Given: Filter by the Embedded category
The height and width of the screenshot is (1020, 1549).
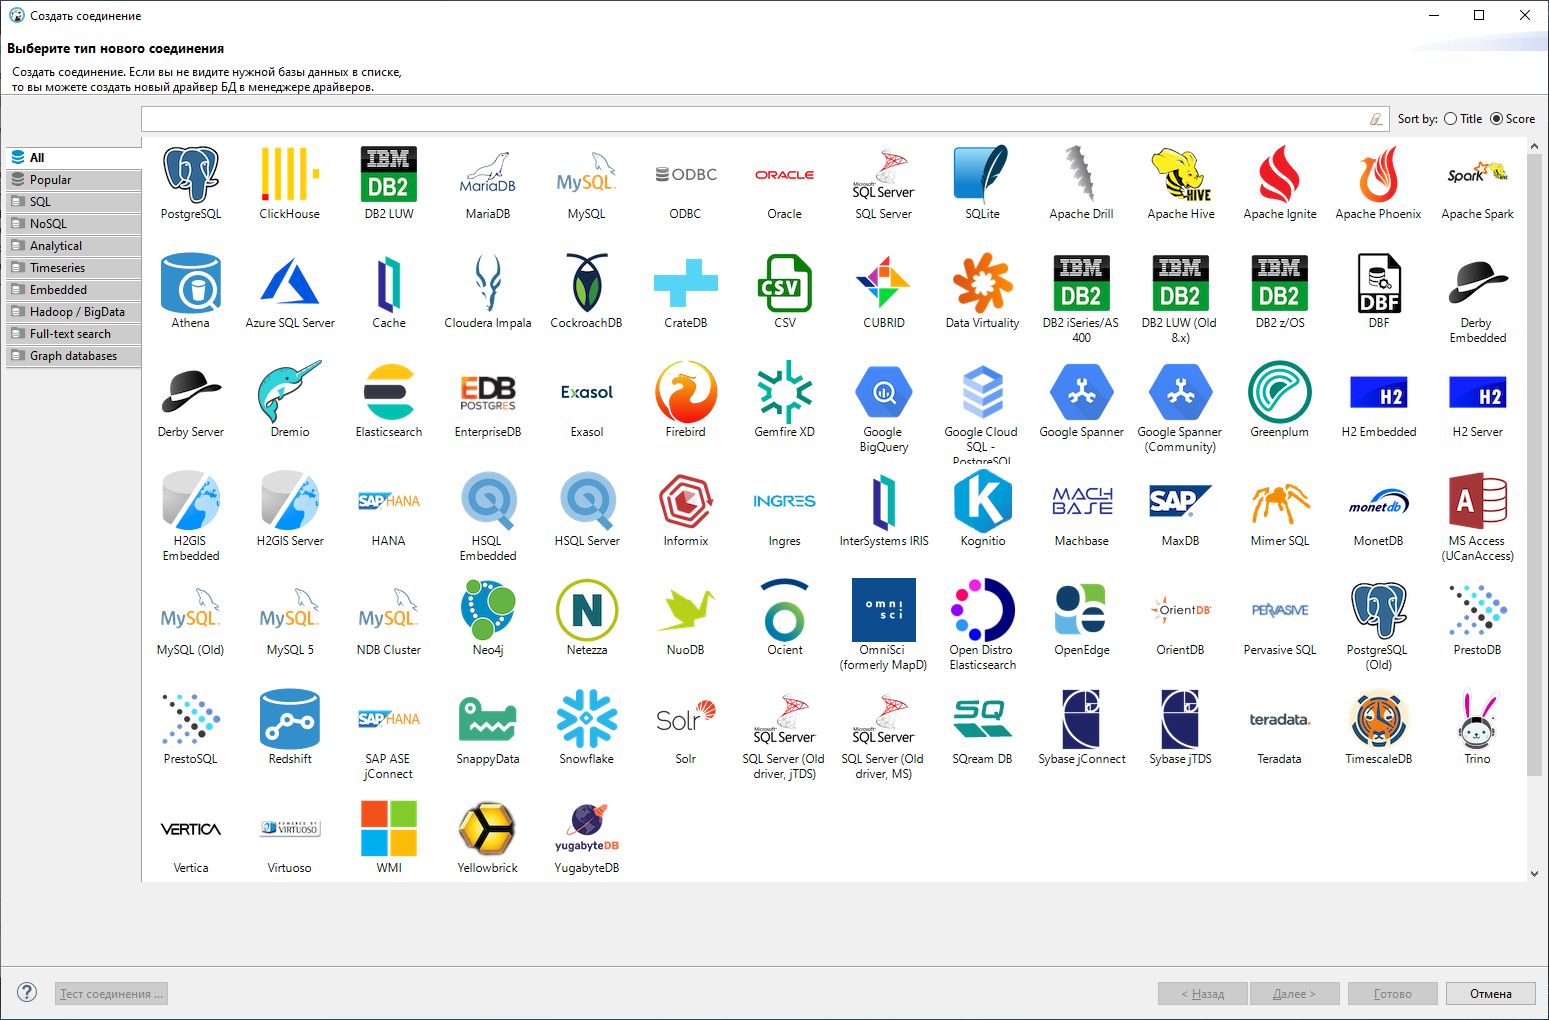Looking at the screenshot, I should click(x=74, y=290).
